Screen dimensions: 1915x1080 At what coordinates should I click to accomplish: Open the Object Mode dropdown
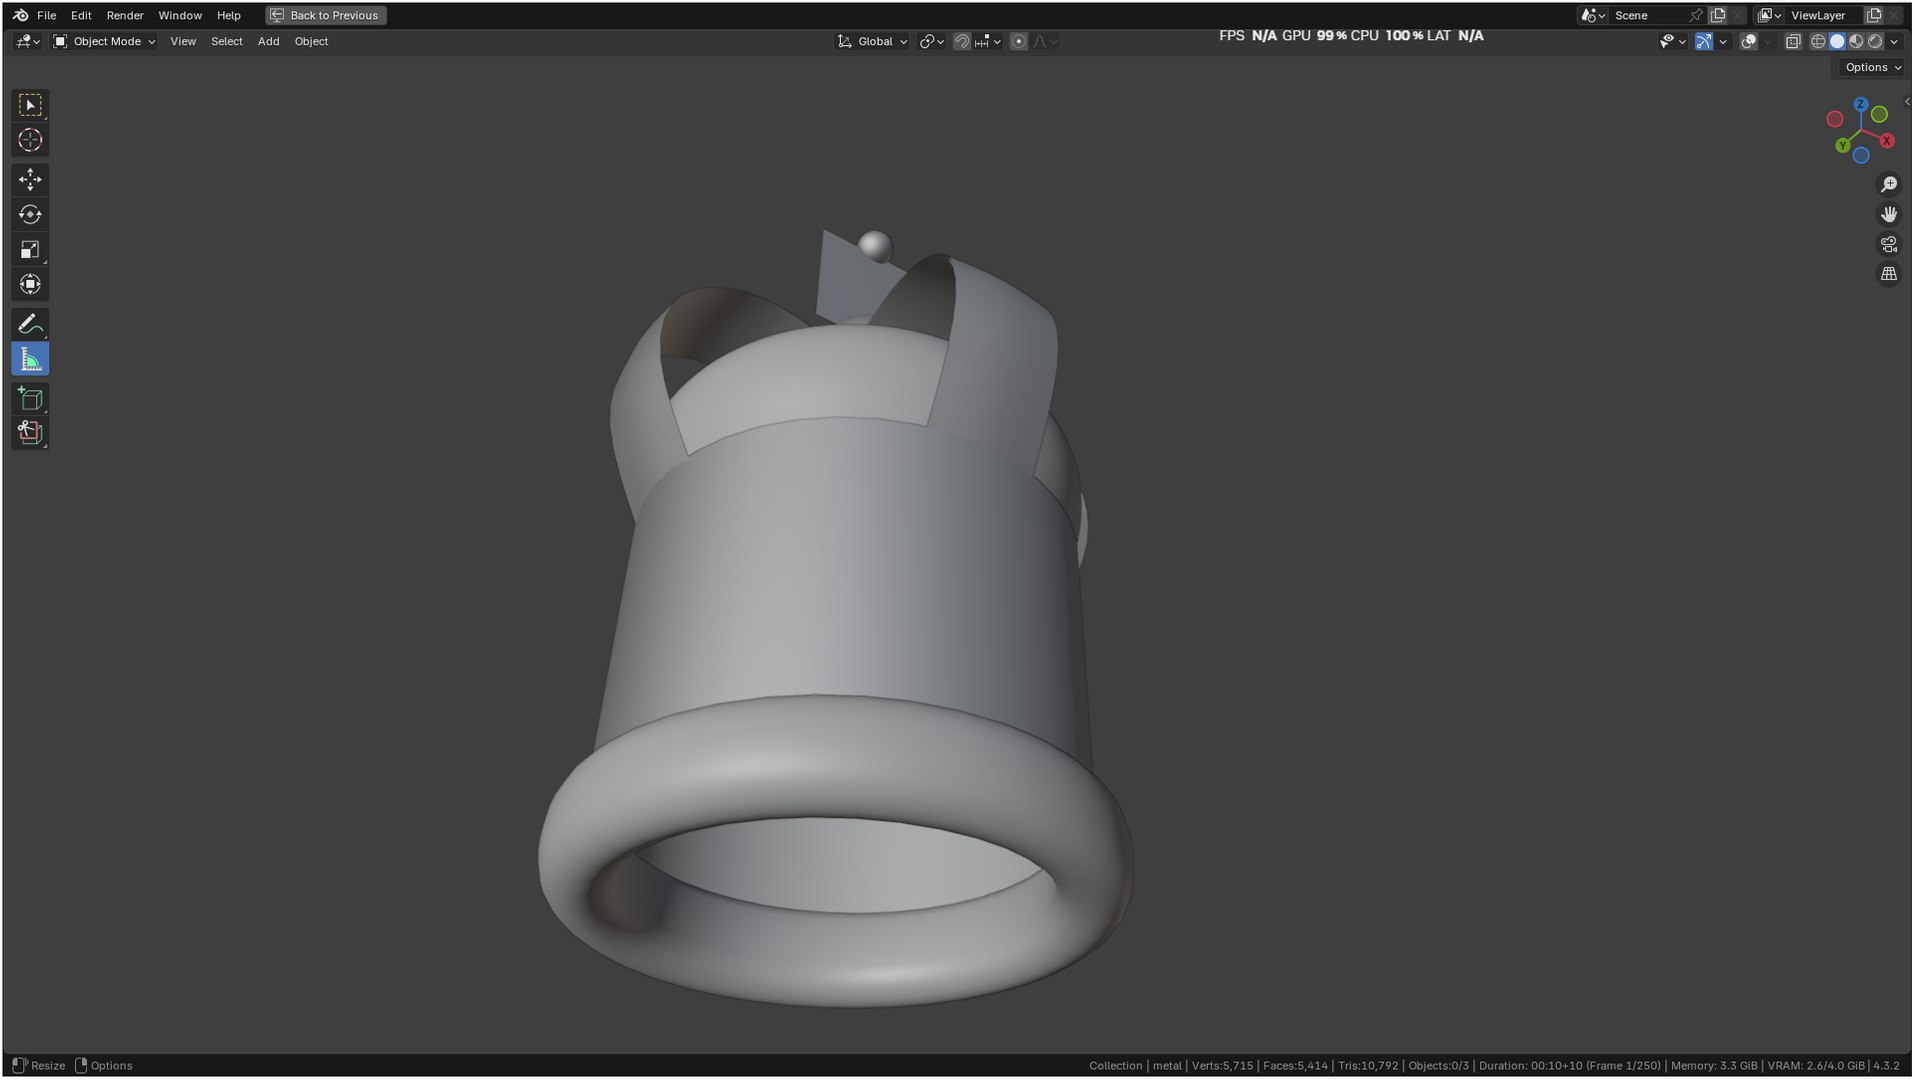pyautogui.click(x=105, y=41)
